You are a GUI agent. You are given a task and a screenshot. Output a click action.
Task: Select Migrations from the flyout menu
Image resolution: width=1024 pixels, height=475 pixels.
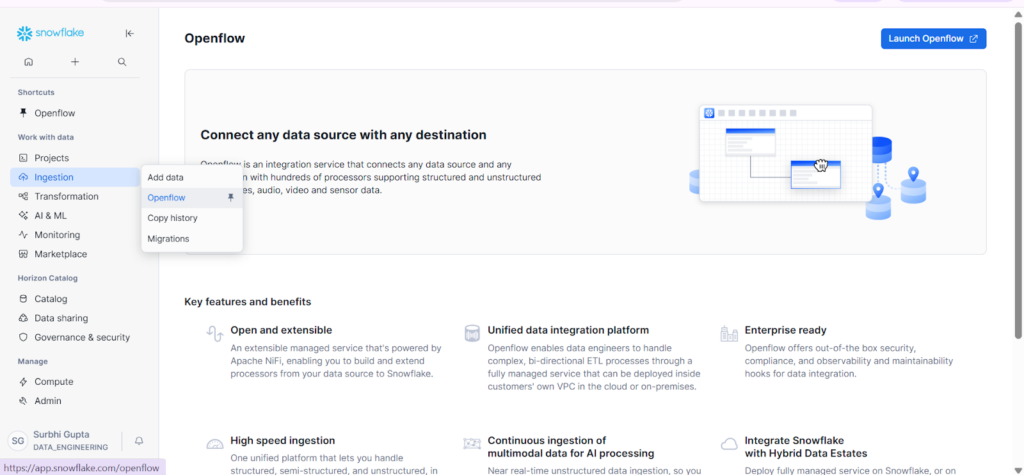[x=168, y=238]
